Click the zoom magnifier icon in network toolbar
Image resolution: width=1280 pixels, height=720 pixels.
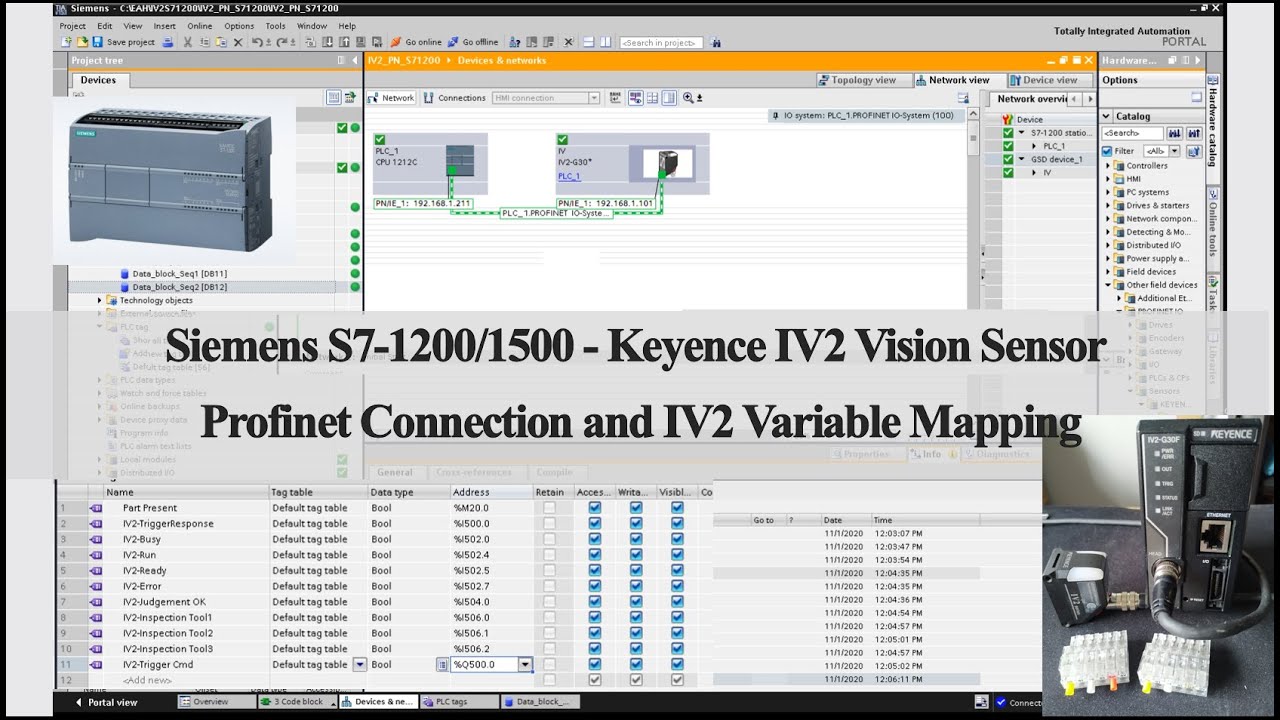(x=688, y=98)
